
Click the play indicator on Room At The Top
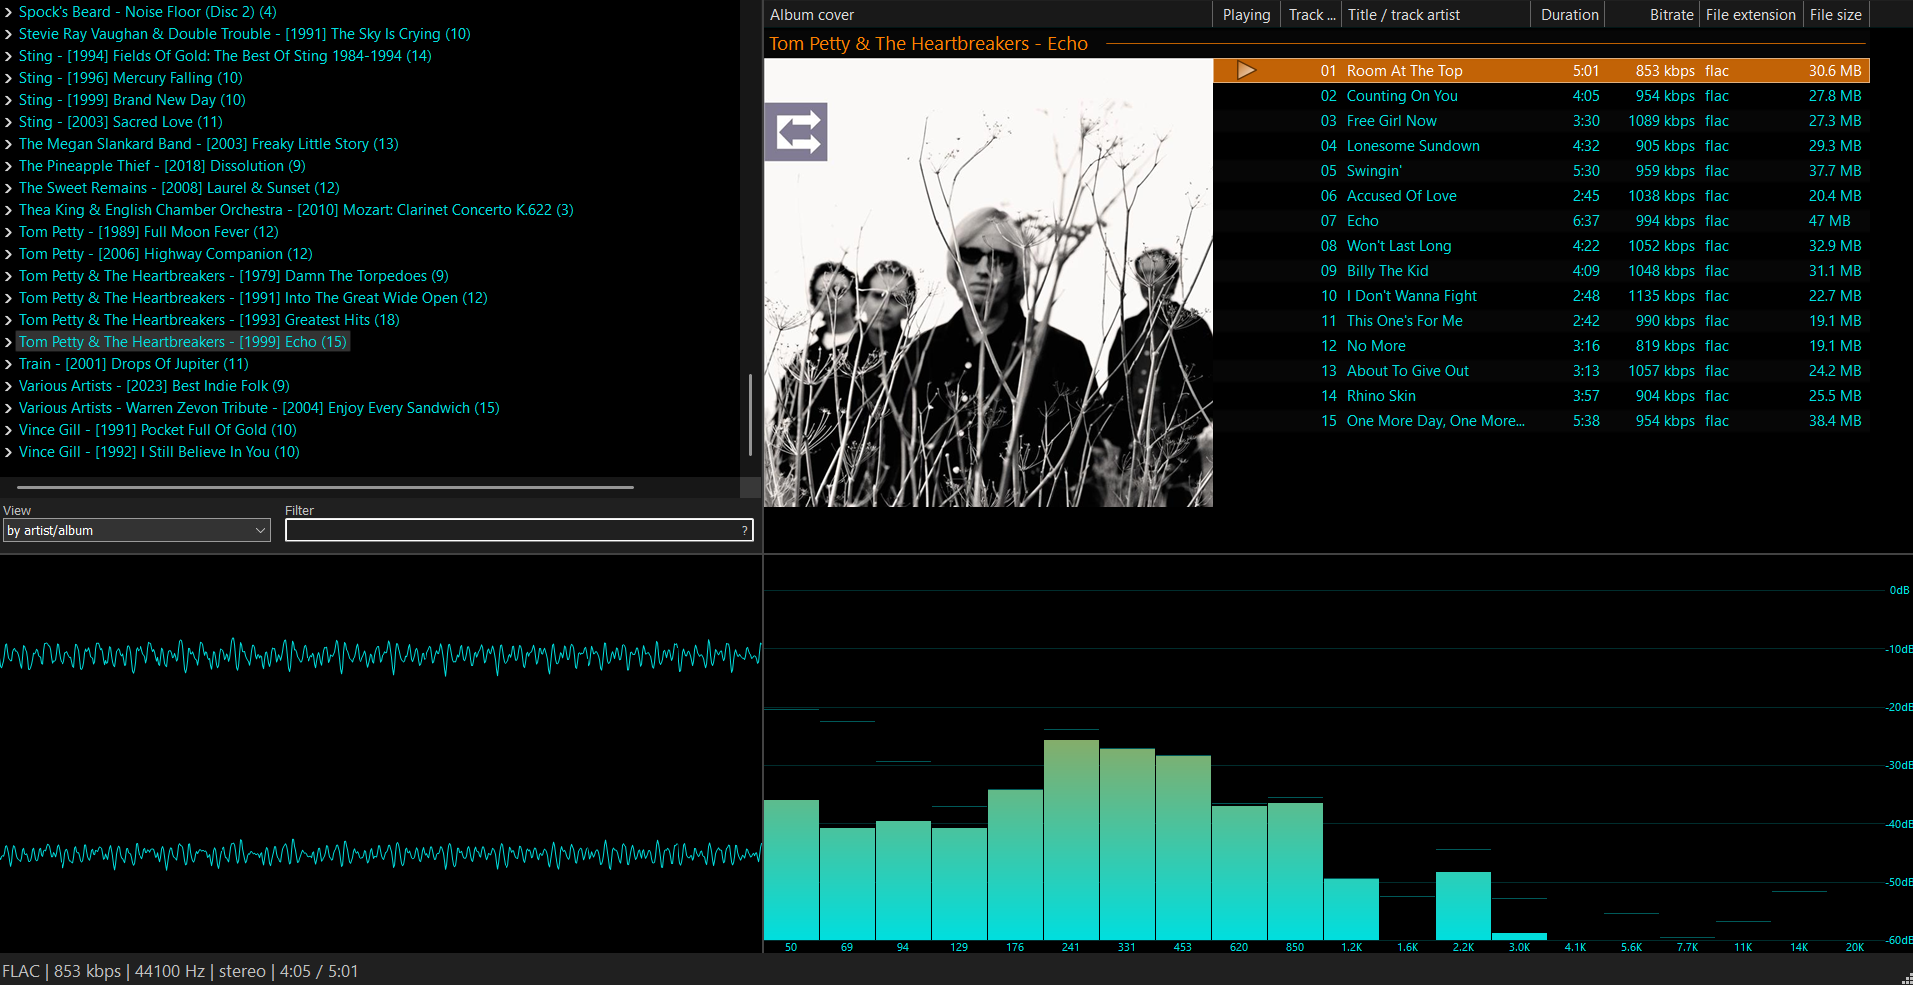coord(1246,70)
